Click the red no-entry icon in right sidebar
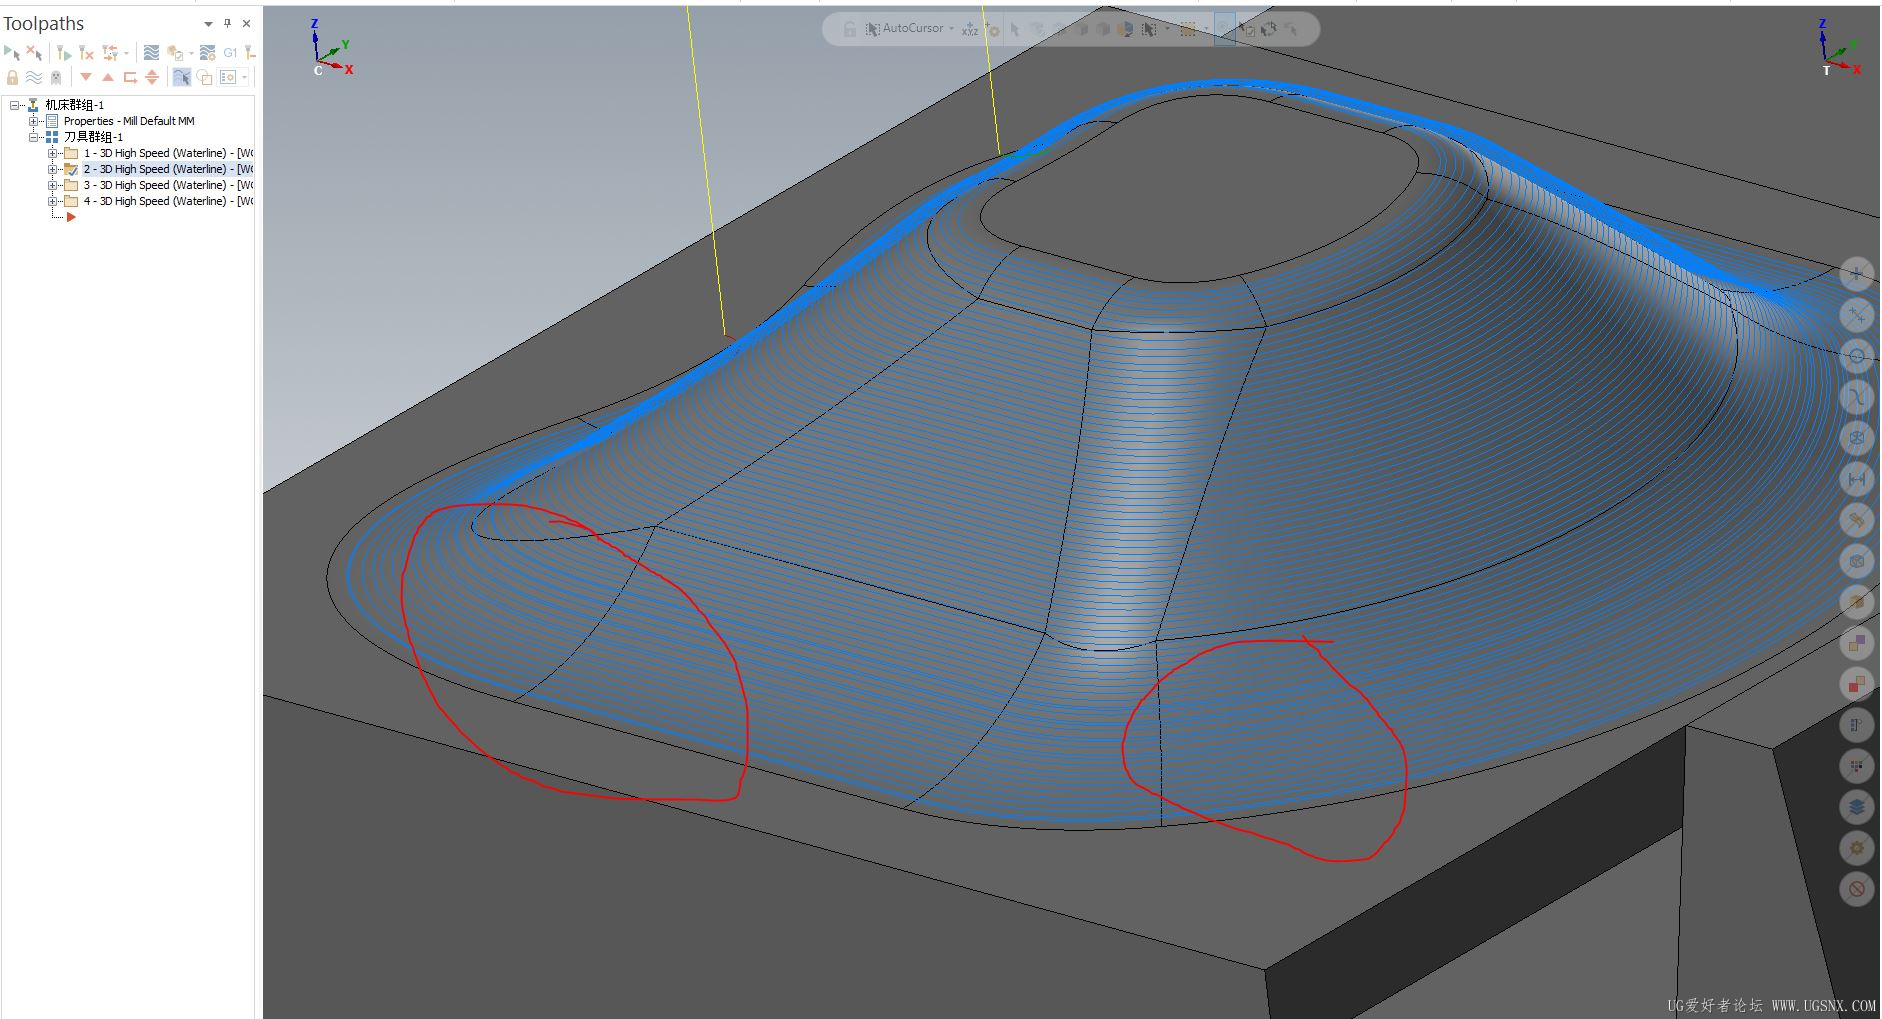1882x1019 pixels. [x=1856, y=889]
